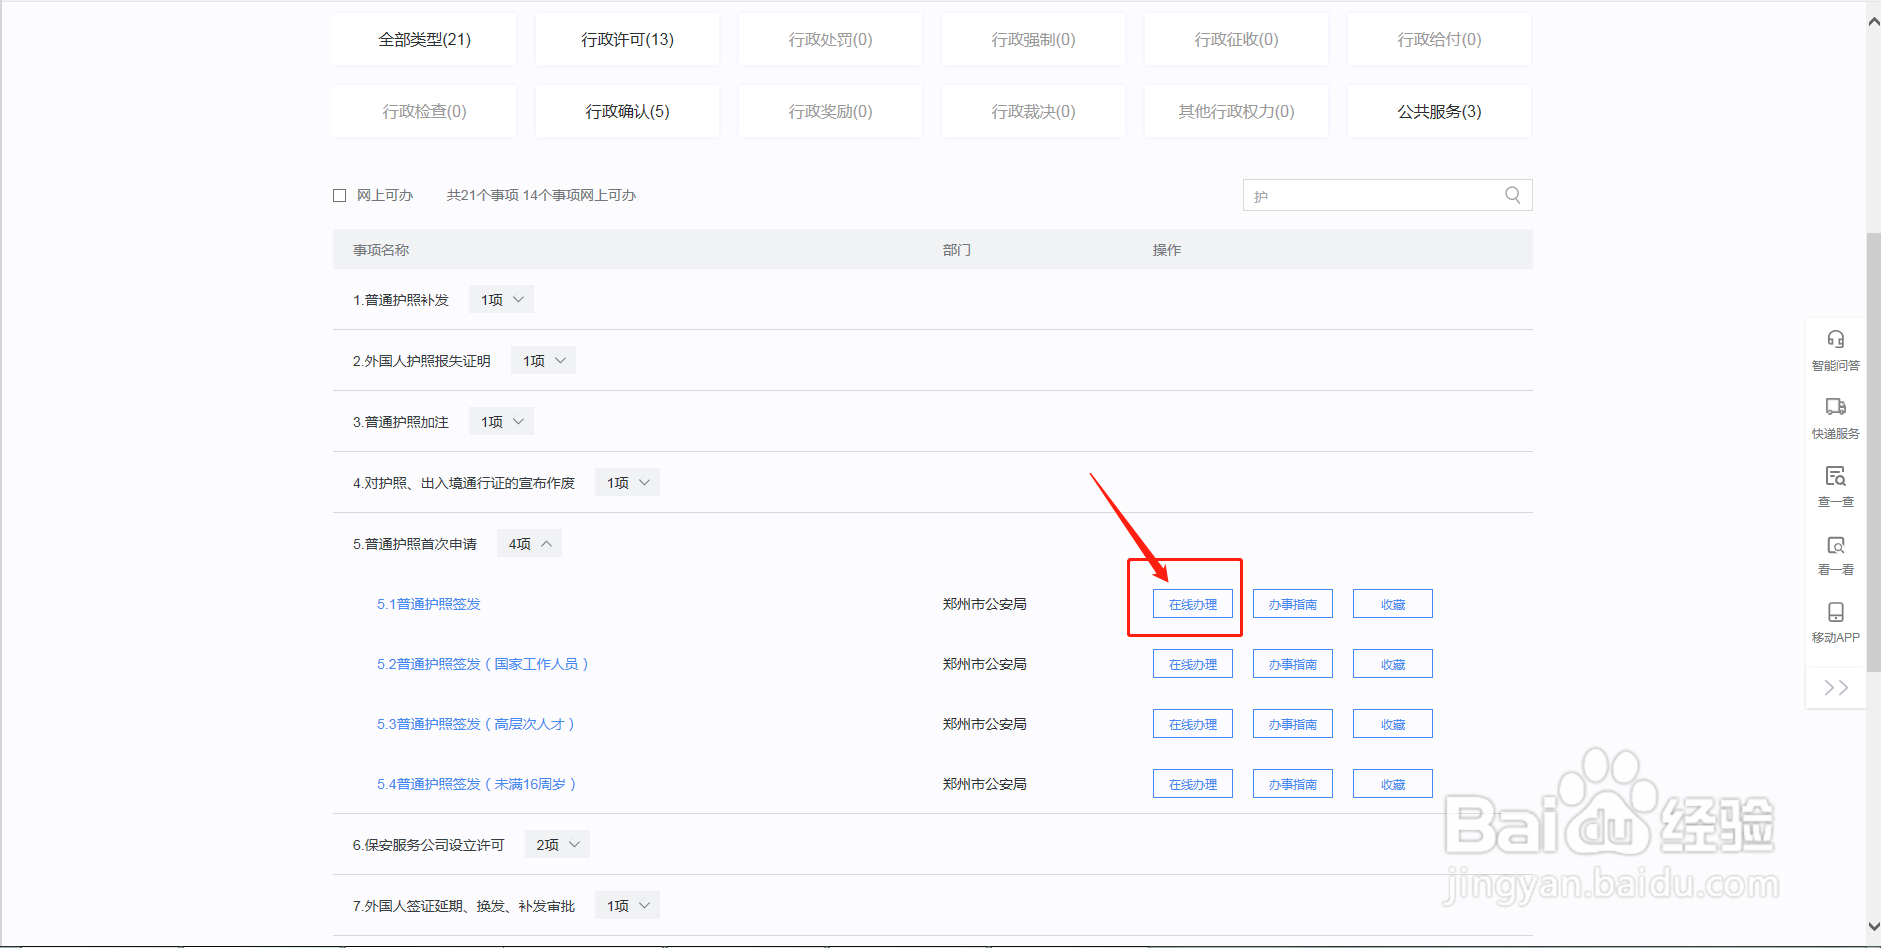Collapse the 4项 list under 普通护照首次申请
Viewport: 1881px width, 948px height.
tap(528, 543)
